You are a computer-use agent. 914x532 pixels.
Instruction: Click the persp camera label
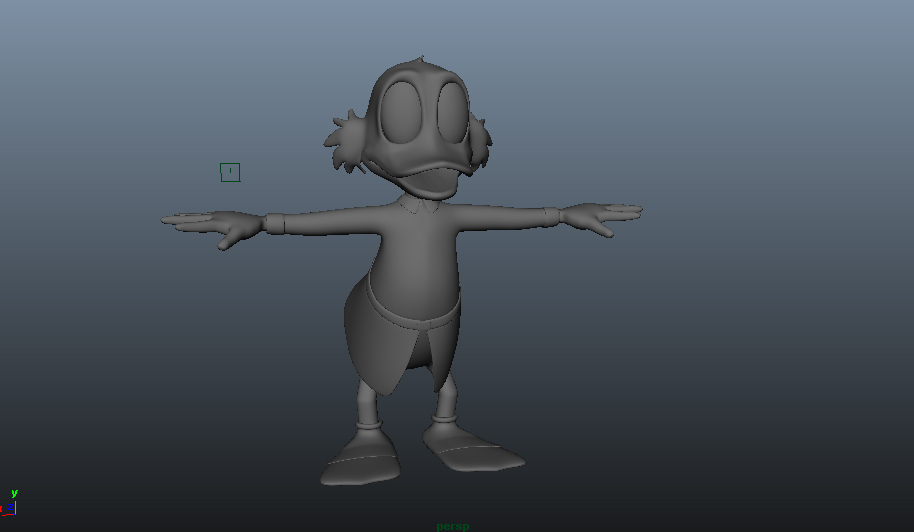click(x=453, y=527)
